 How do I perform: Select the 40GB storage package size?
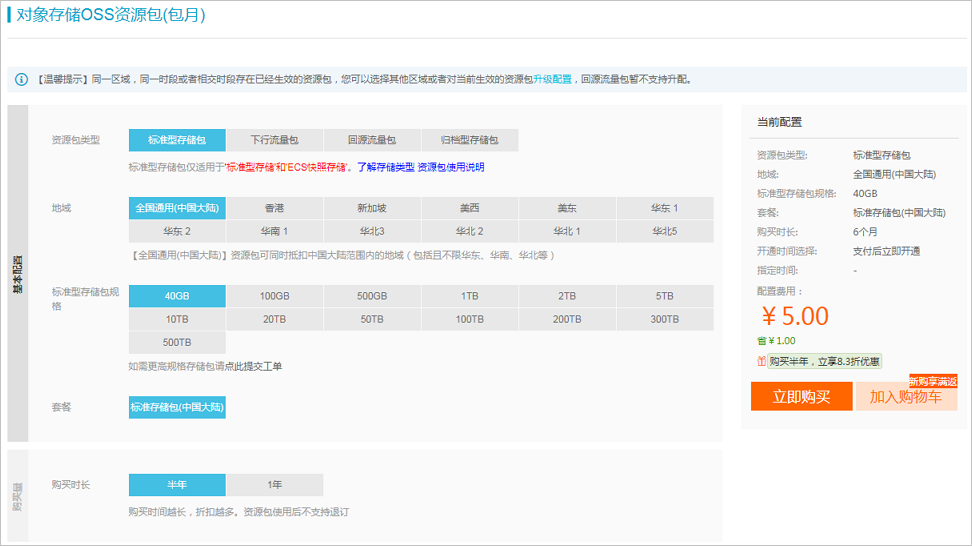(x=177, y=296)
